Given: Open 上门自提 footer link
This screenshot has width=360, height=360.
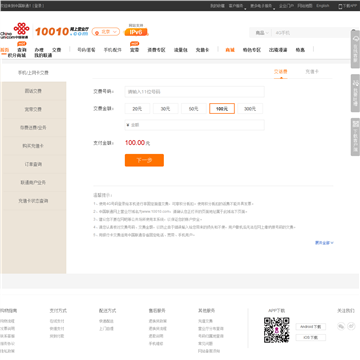Looking at the screenshot, I should coord(106,329).
